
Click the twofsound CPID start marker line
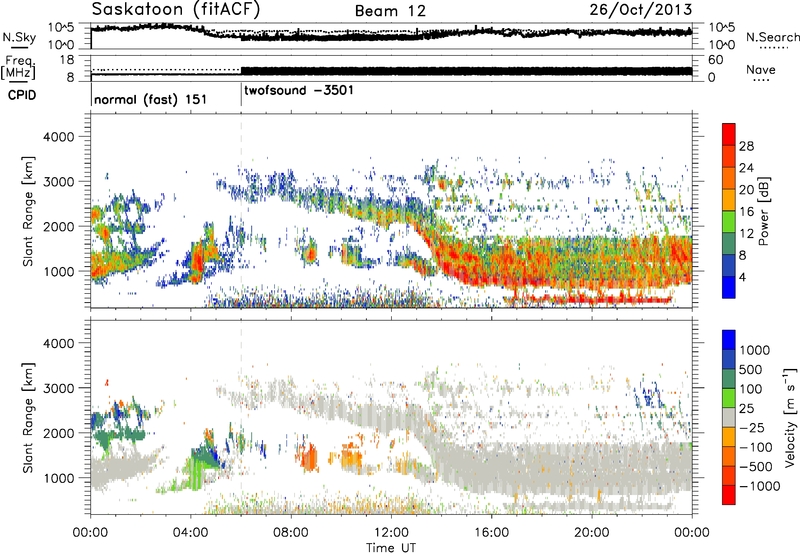[241, 95]
